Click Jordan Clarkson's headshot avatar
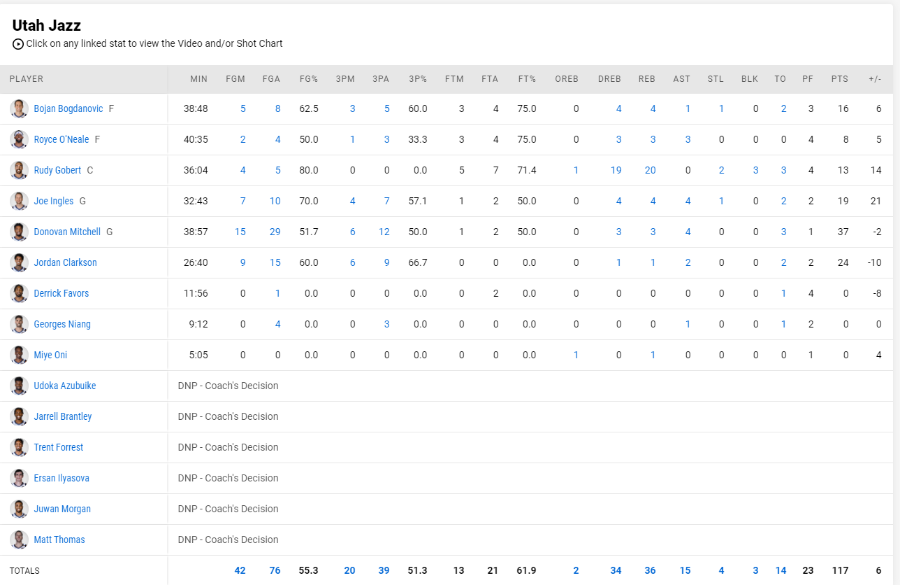Image resolution: width=900 pixels, height=585 pixels. pos(19,262)
